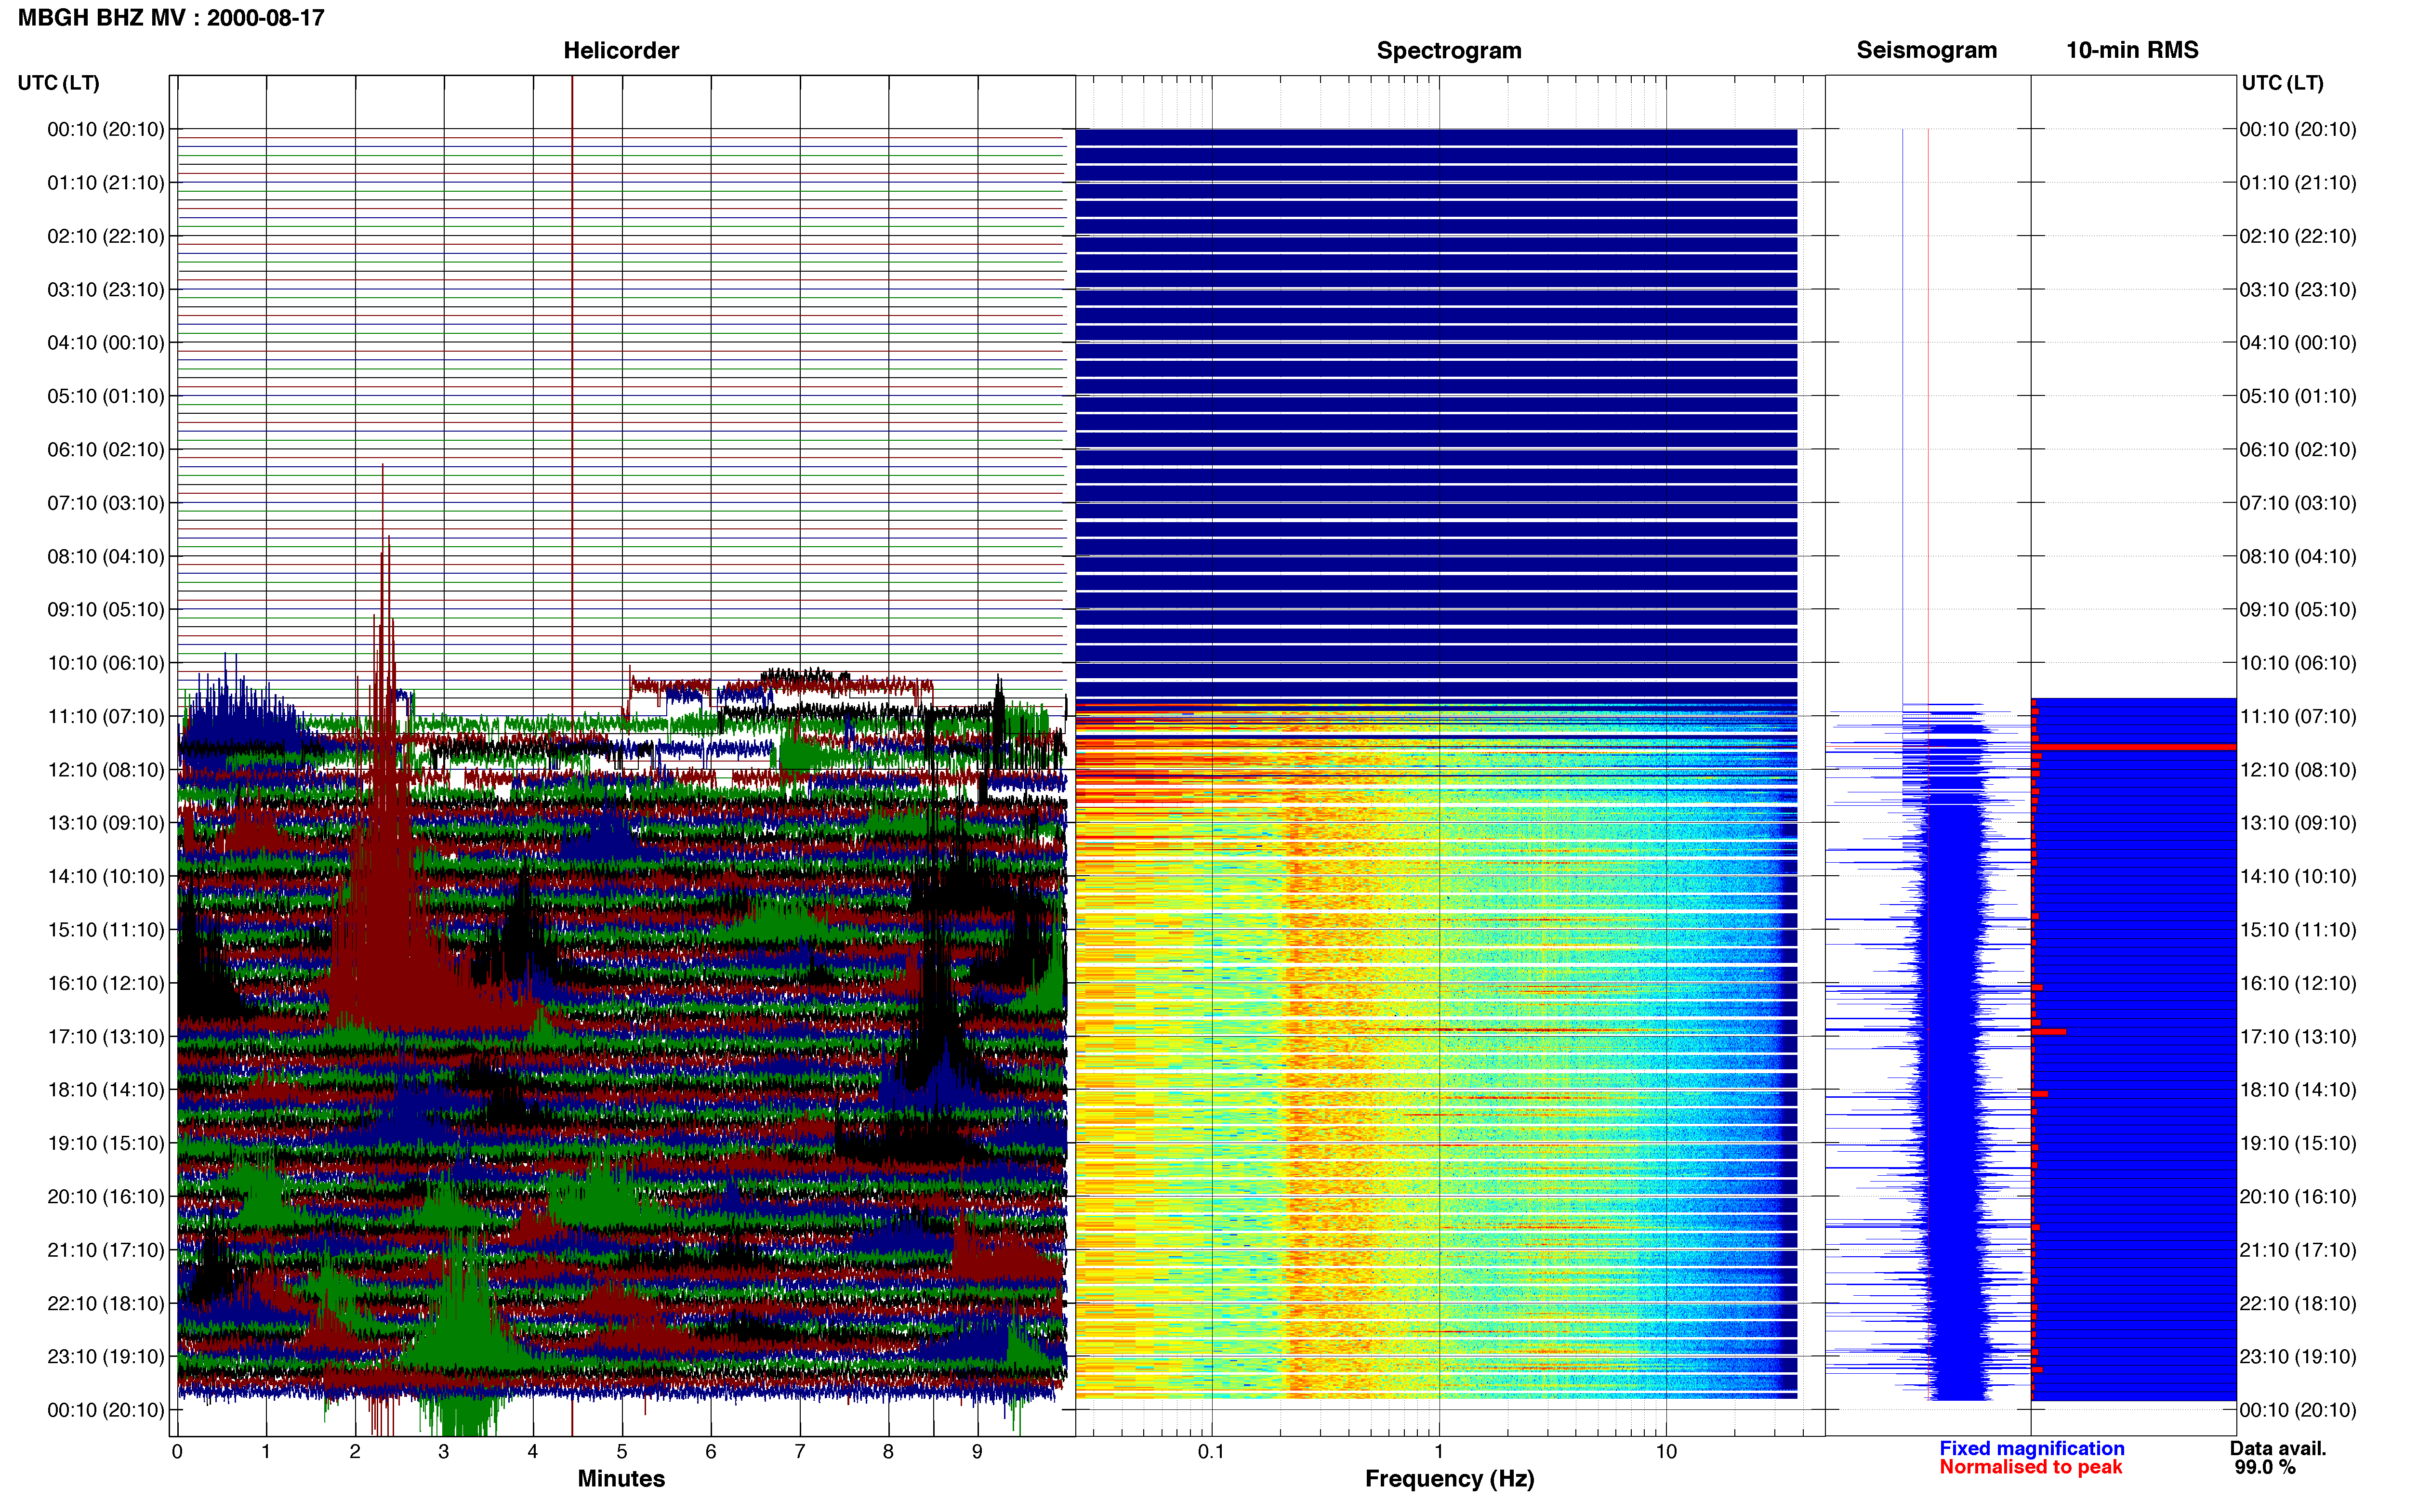
Task: Click the left time label '10:10 (06:10)'
Action: tap(106, 663)
